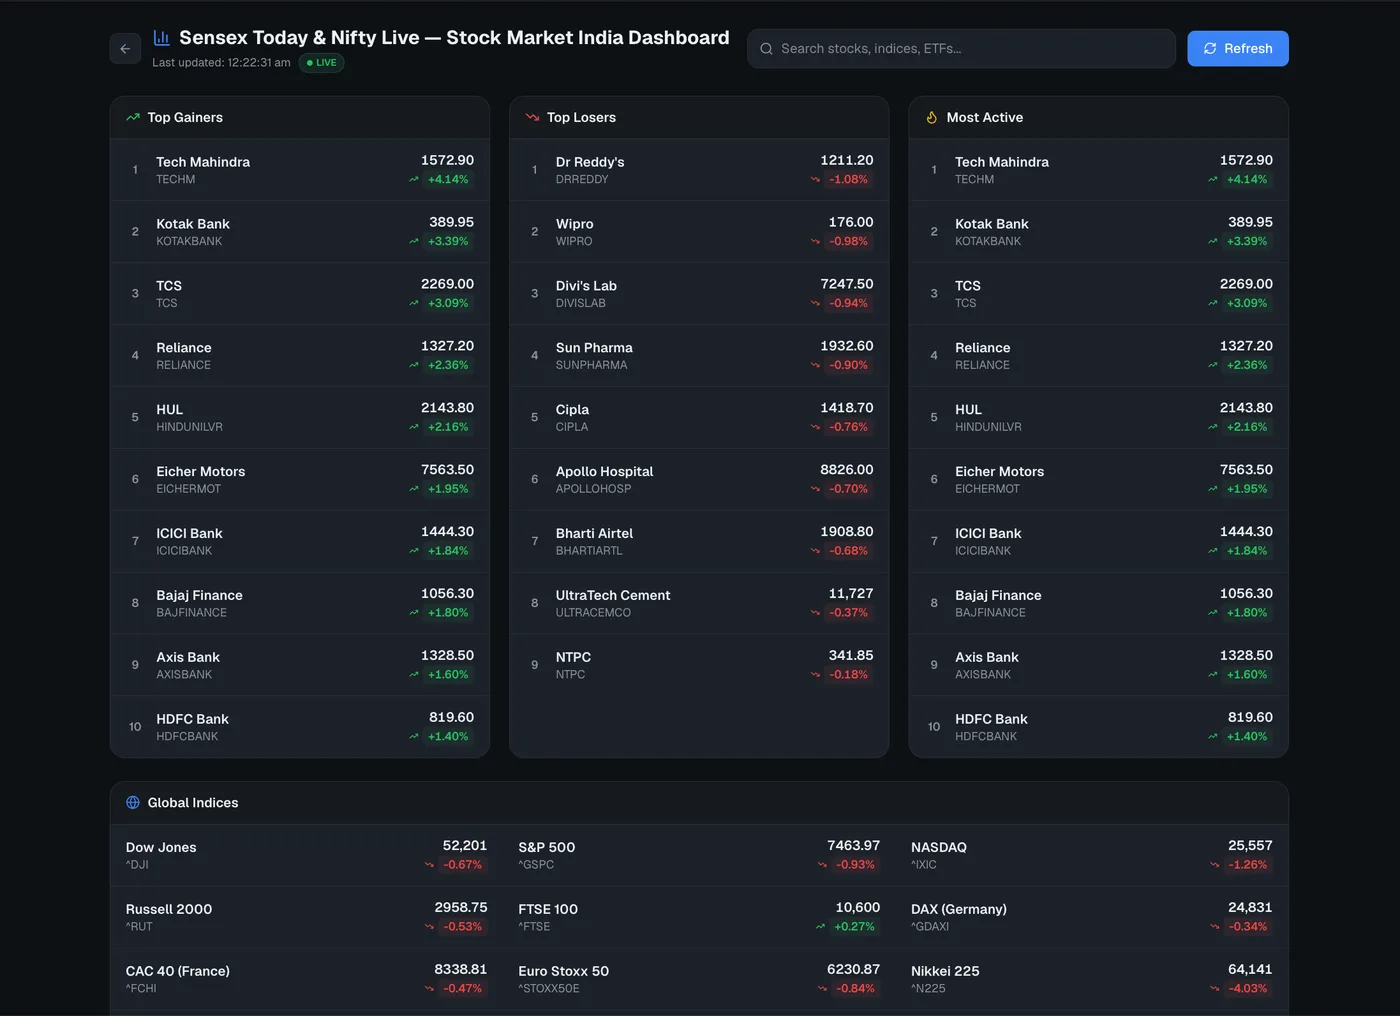This screenshot has height=1016, width=1400.
Task: Click -4.03% badge for Nikkei 225
Action: [x=1248, y=989]
